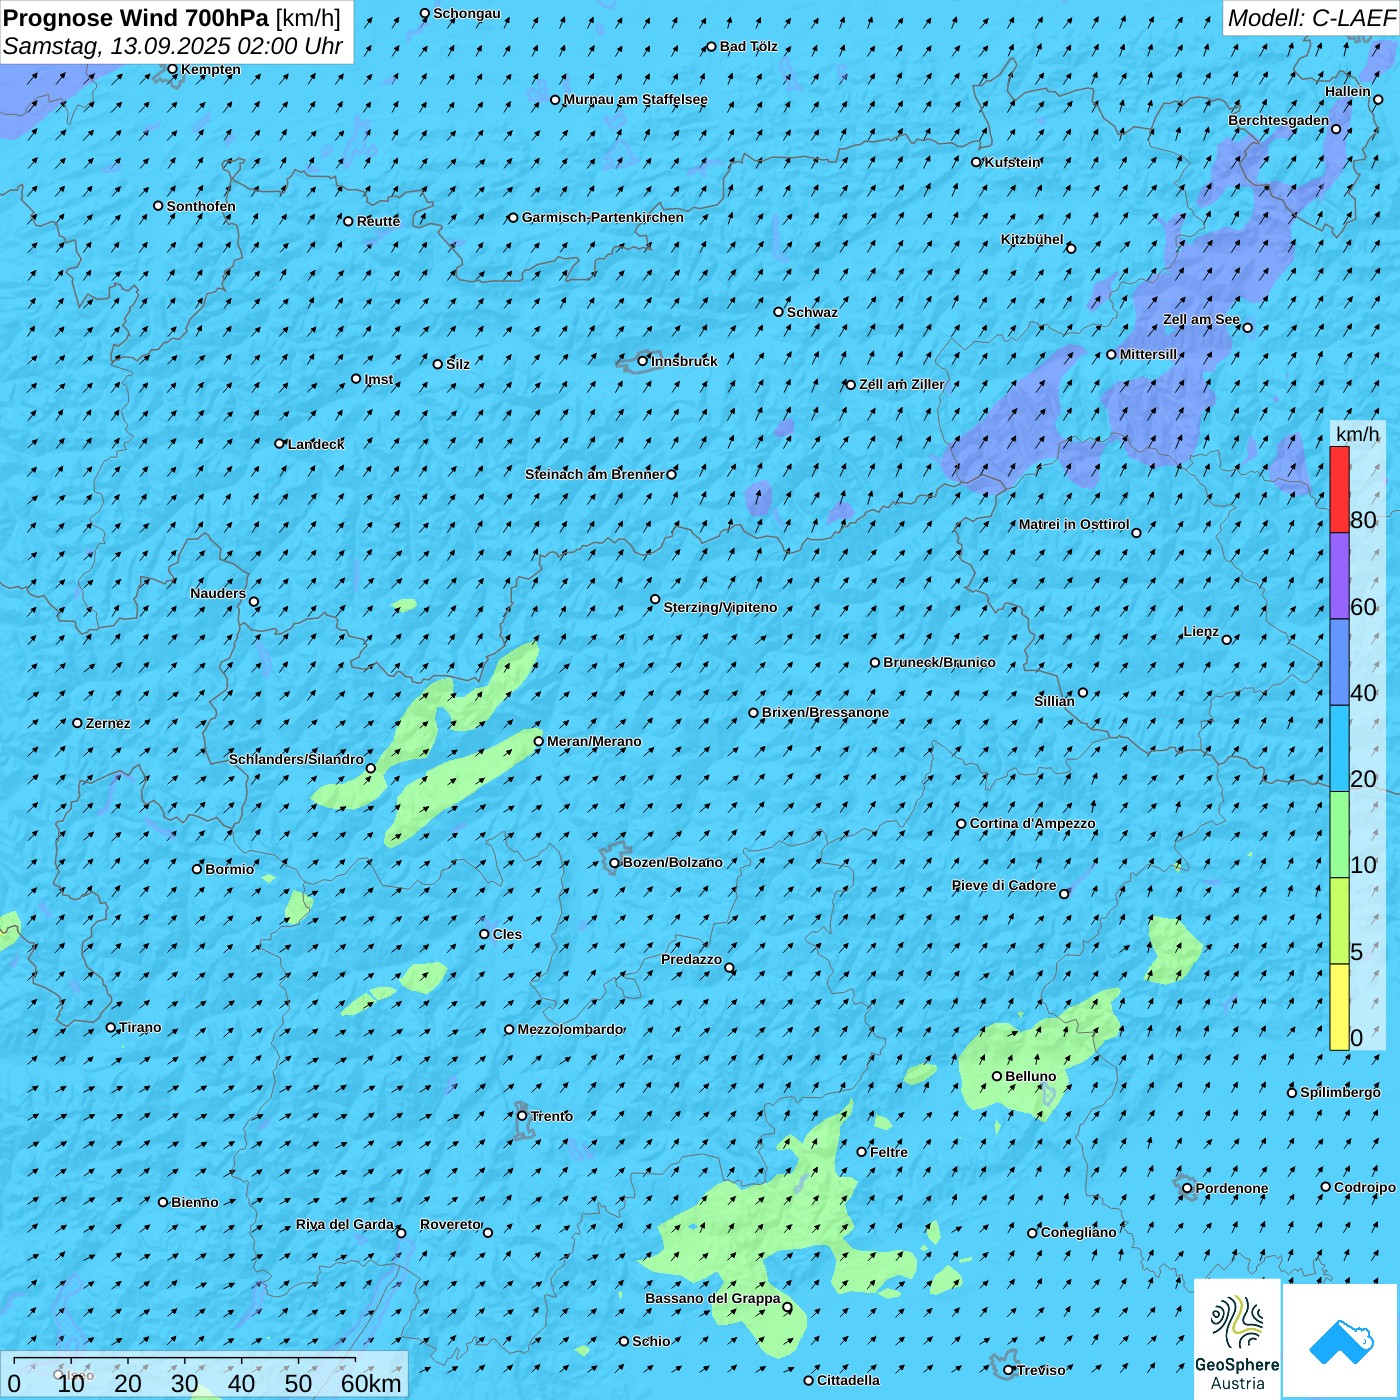Click the Feltre city label

[x=889, y=1152]
